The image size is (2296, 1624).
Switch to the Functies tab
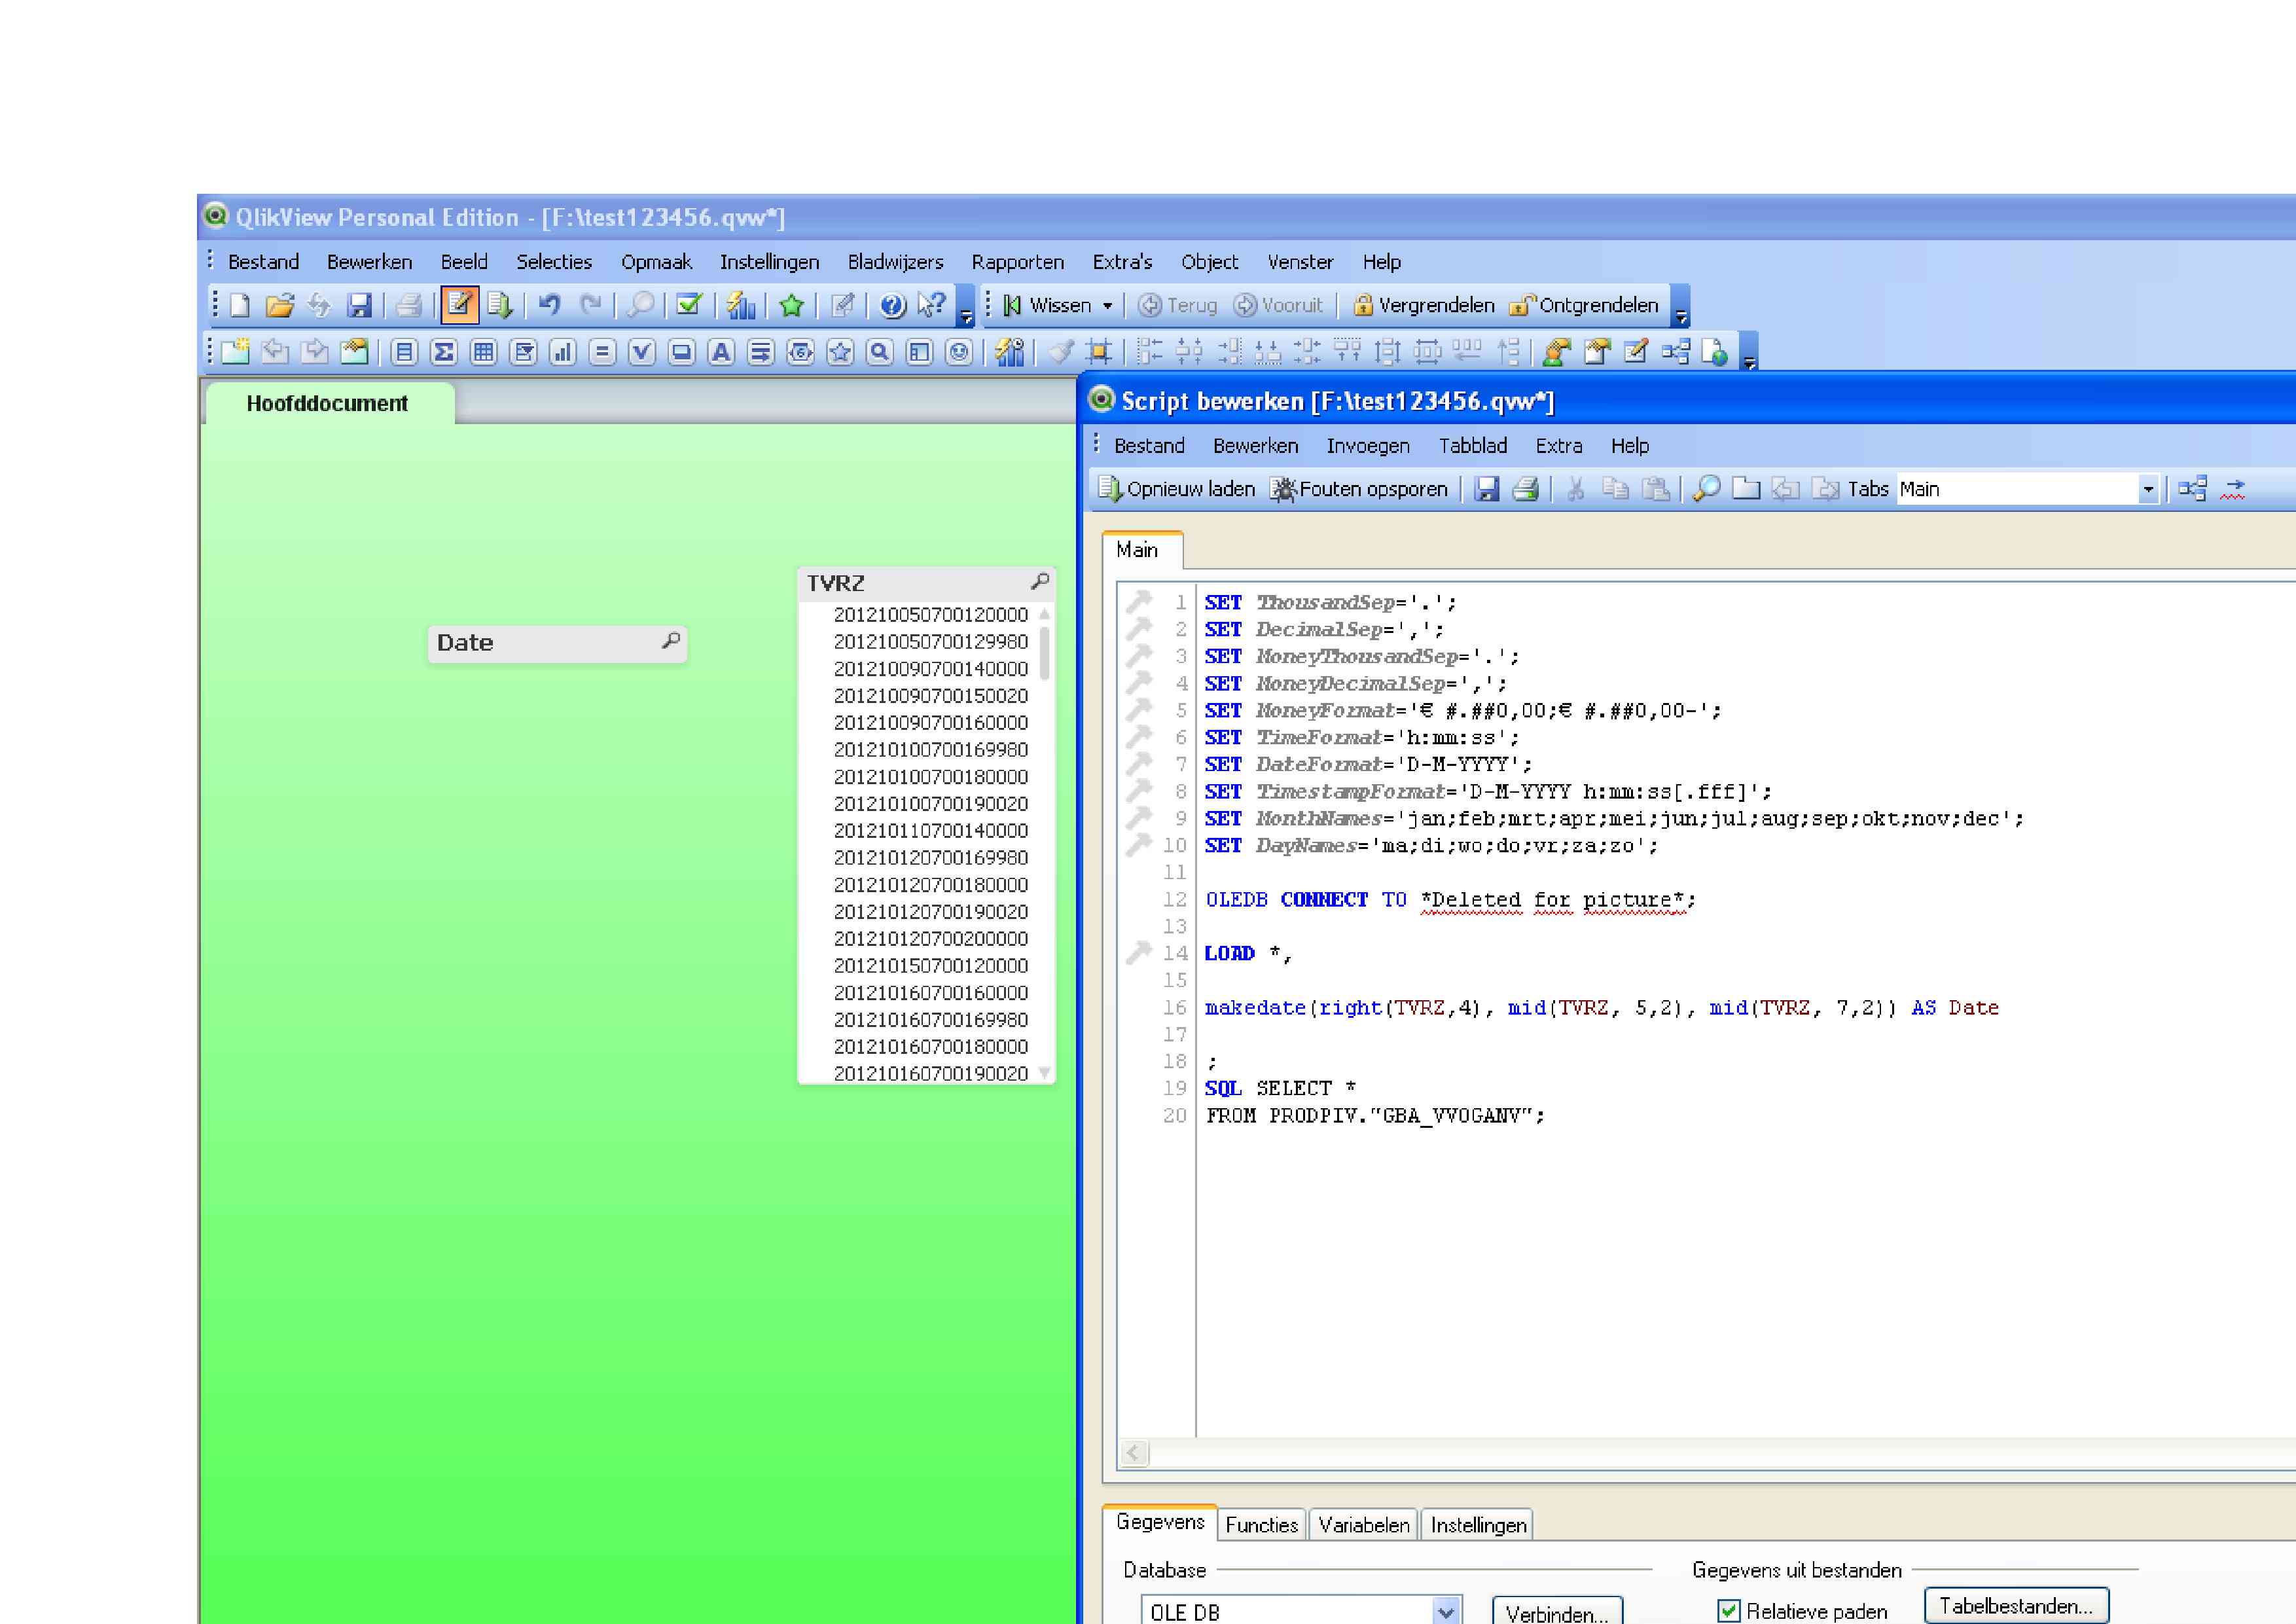point(1261,1525)
